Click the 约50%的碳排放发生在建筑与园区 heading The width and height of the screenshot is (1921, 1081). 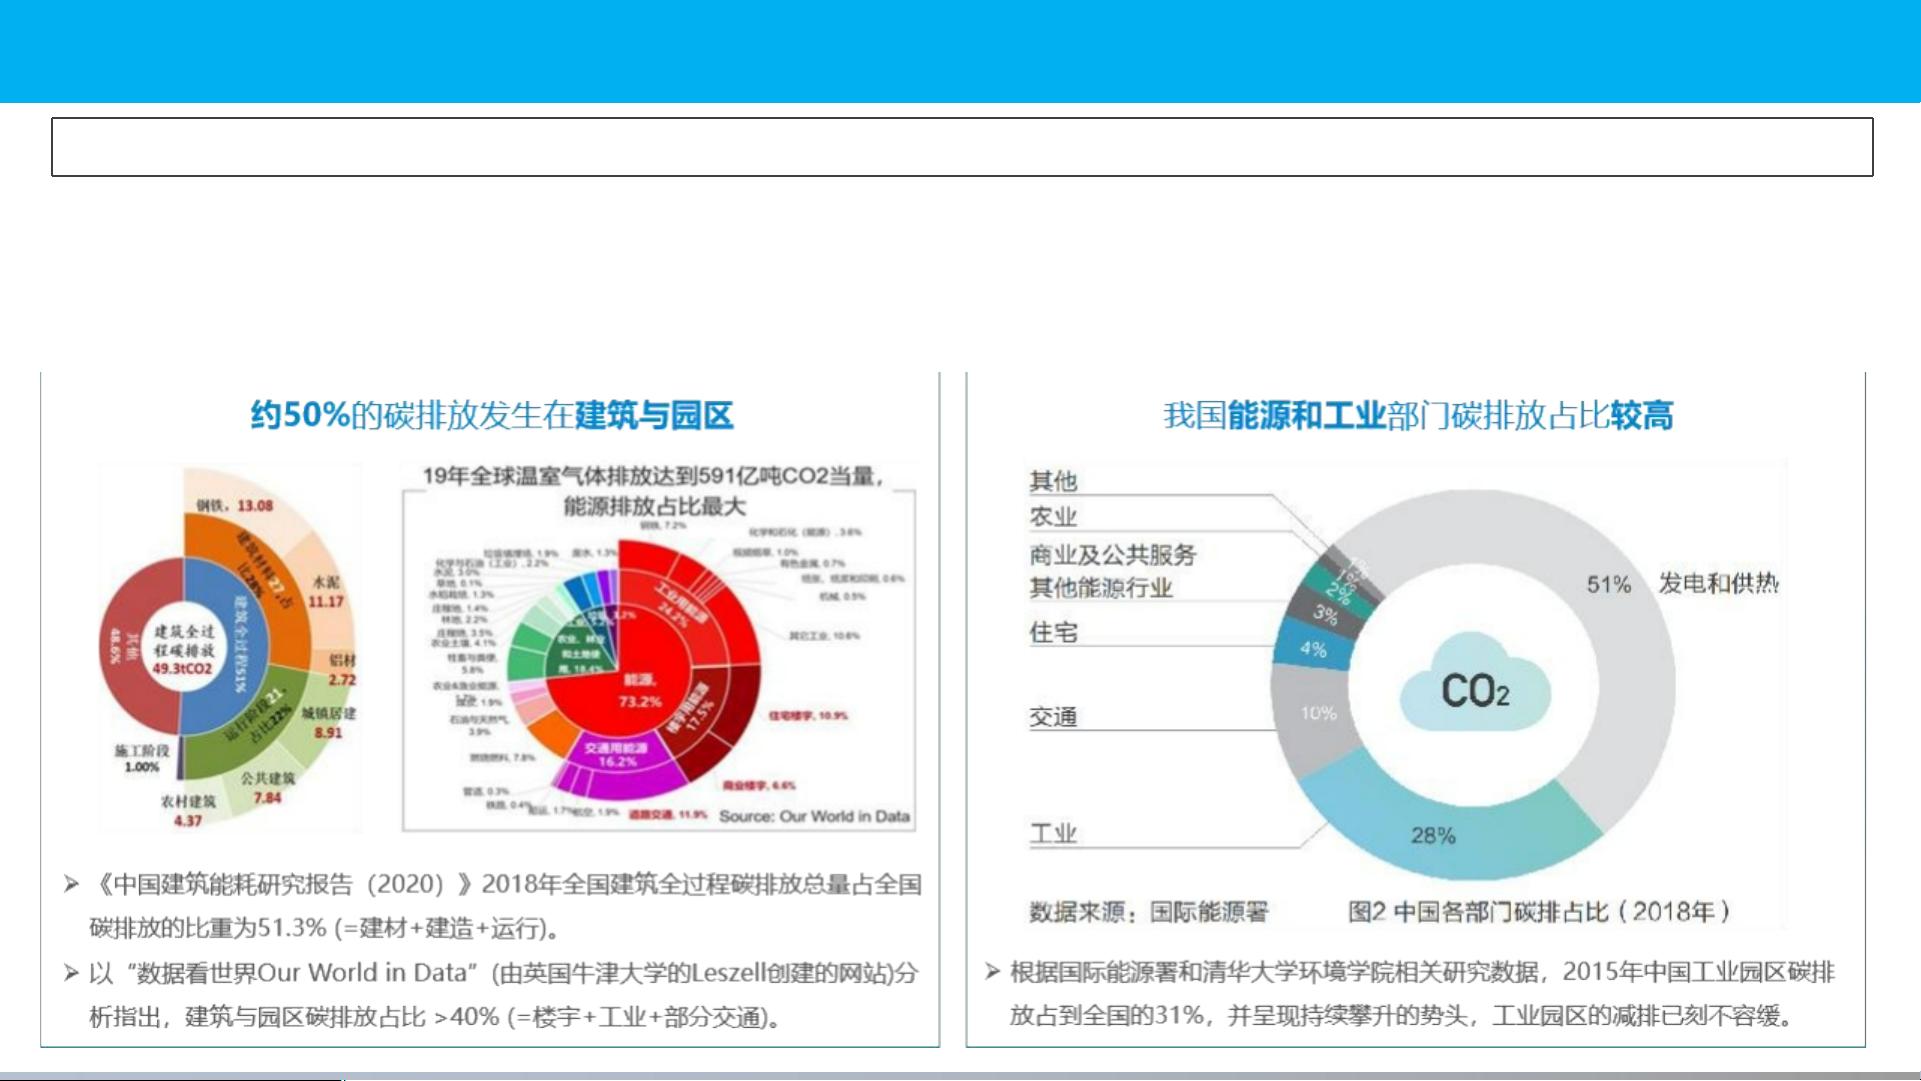(491, 415)
